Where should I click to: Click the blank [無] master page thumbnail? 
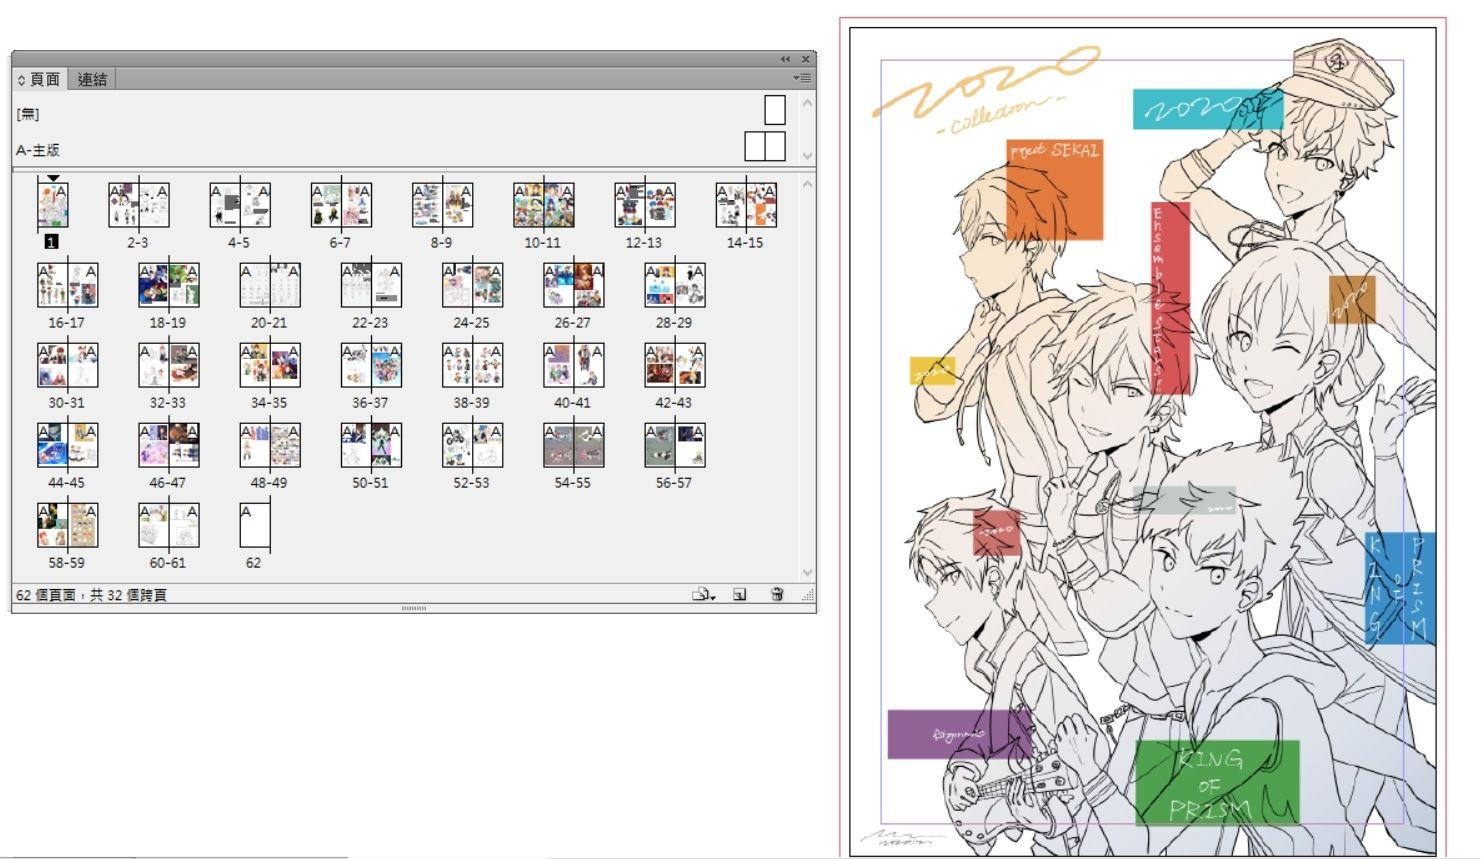point(774,110)
